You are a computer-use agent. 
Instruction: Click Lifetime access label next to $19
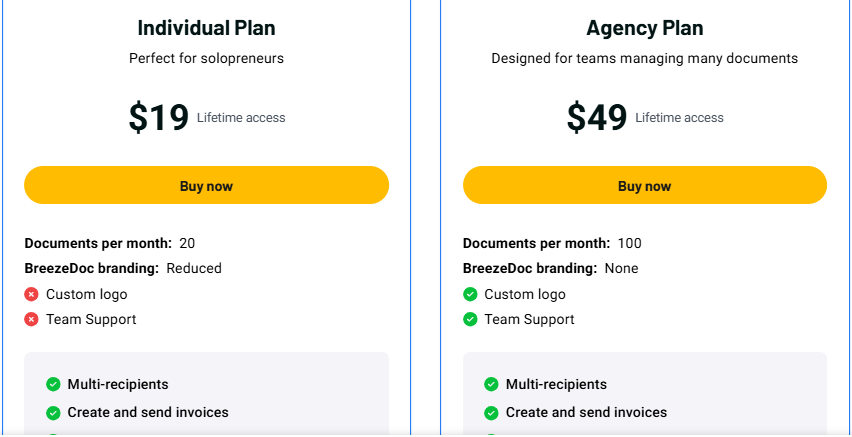pos(241,118)
